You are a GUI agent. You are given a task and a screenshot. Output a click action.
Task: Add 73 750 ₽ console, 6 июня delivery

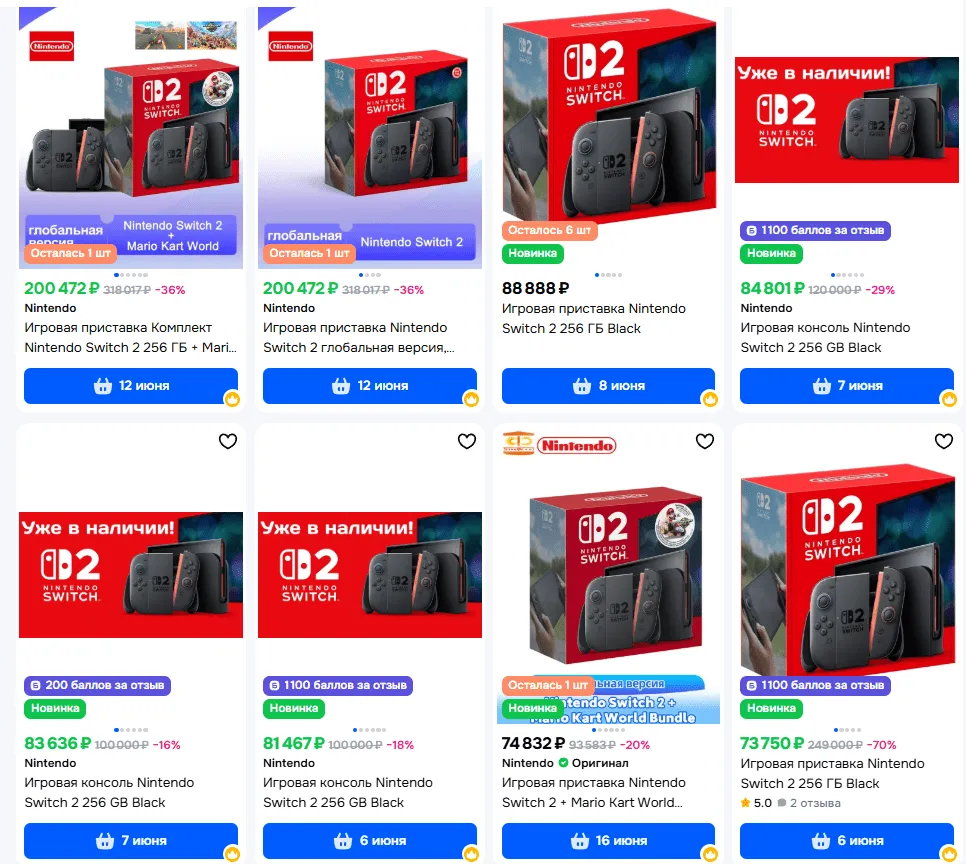tap(846, 841)
